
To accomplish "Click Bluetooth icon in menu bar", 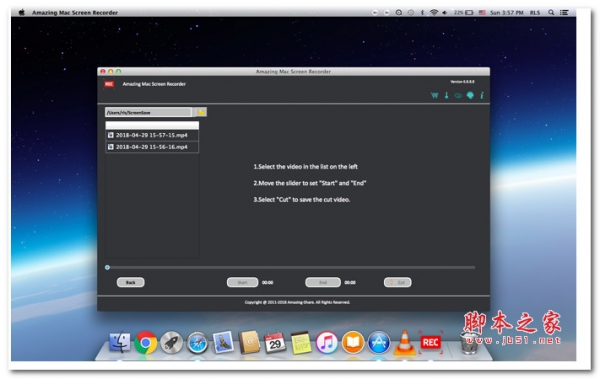I will click(x=422, y=13).
